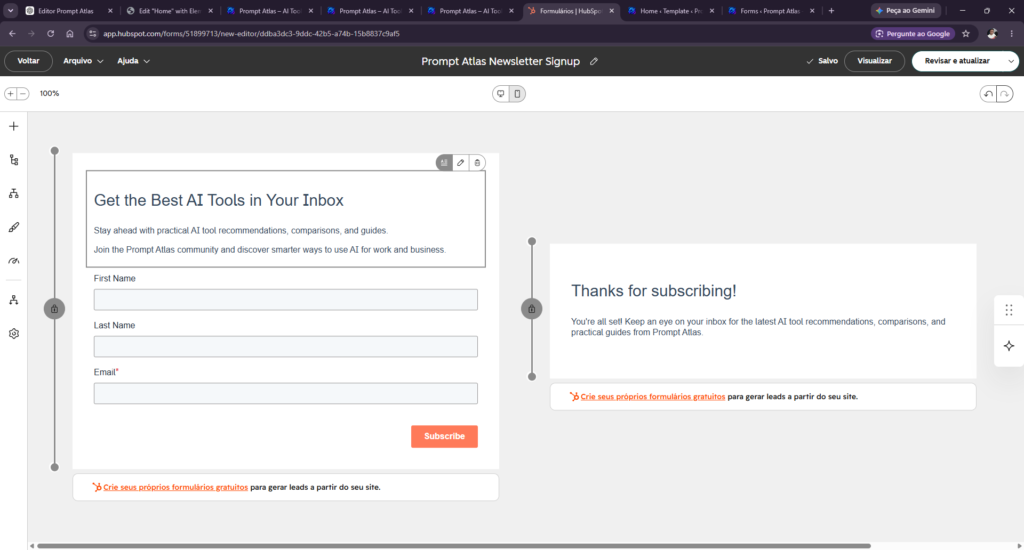Image resolution: width=1024 pixels, height=550 pixels.
Task: Open the AI sparkle icon on right panel
Action: (1009, 346)
